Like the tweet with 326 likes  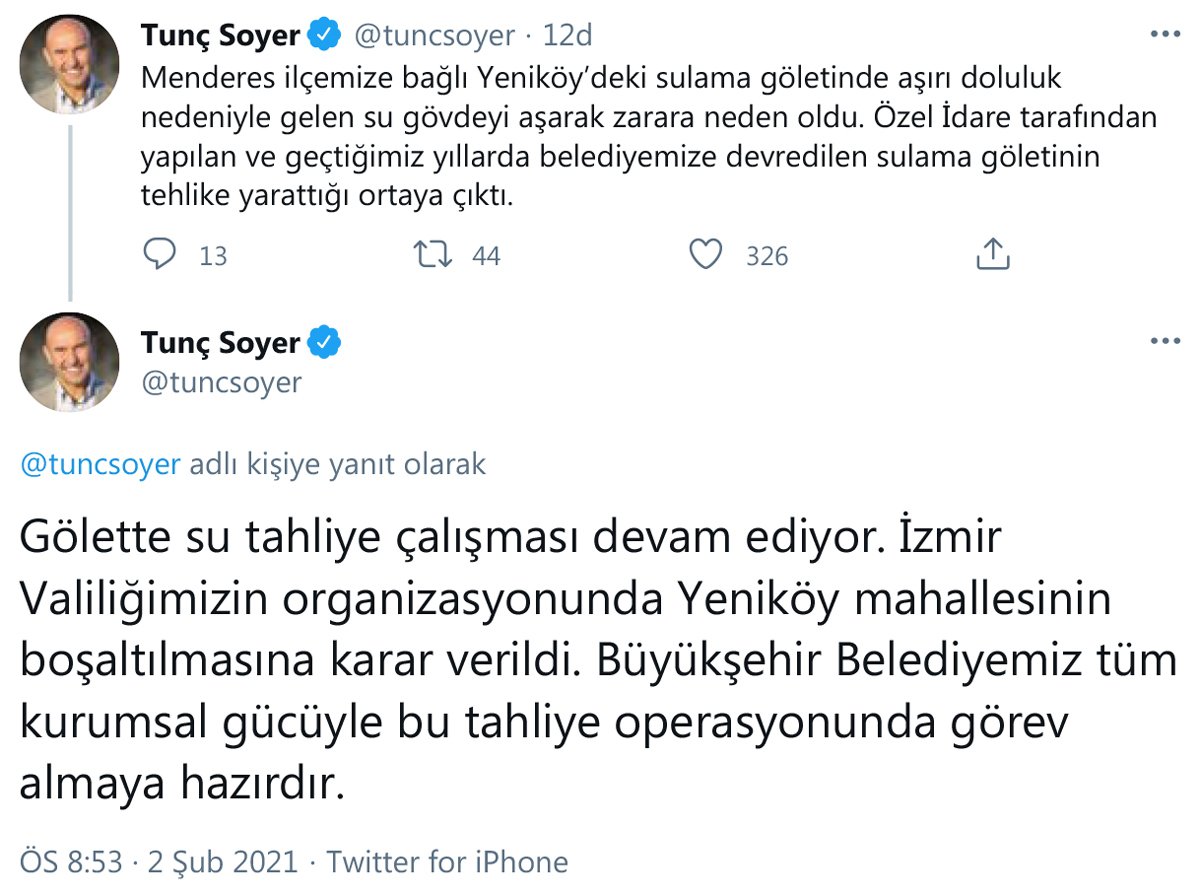(x=707, y=254)
